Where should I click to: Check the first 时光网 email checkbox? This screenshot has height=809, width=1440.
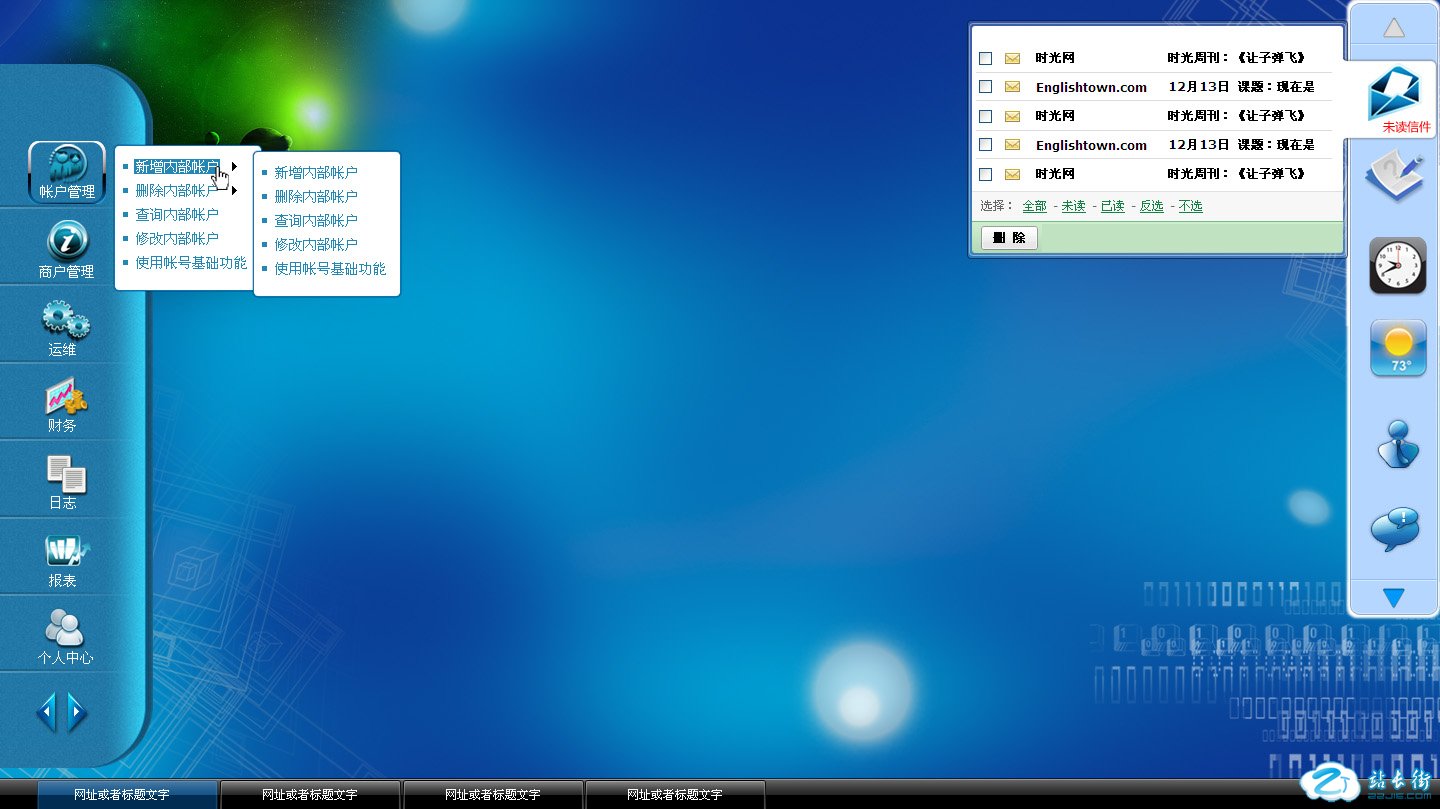point(985,59)
